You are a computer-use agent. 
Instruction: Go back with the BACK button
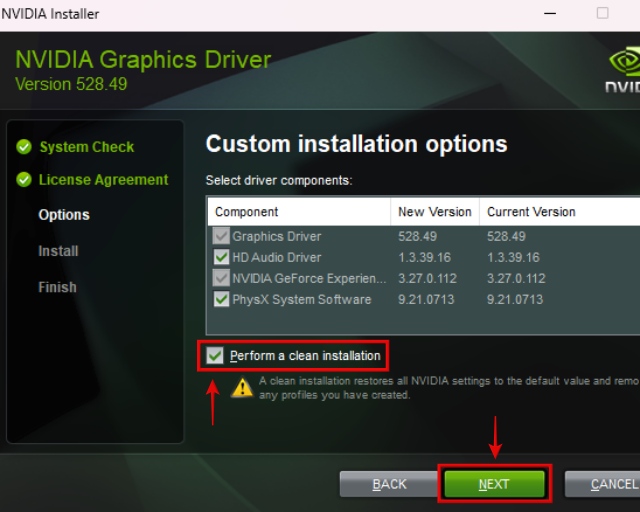[389, 484]
